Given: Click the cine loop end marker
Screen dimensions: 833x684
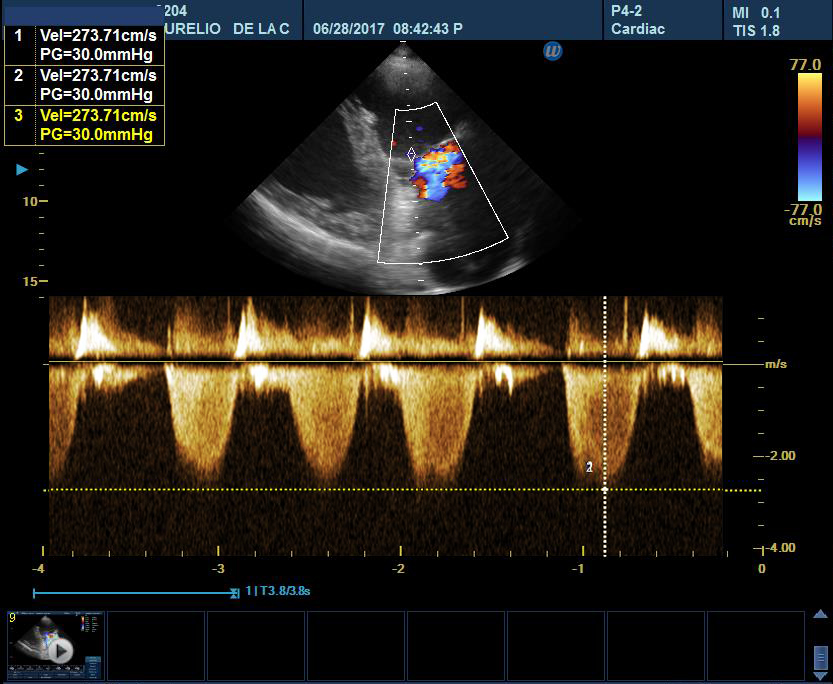Looking at the screenshot, I should (x=235, y=593).
